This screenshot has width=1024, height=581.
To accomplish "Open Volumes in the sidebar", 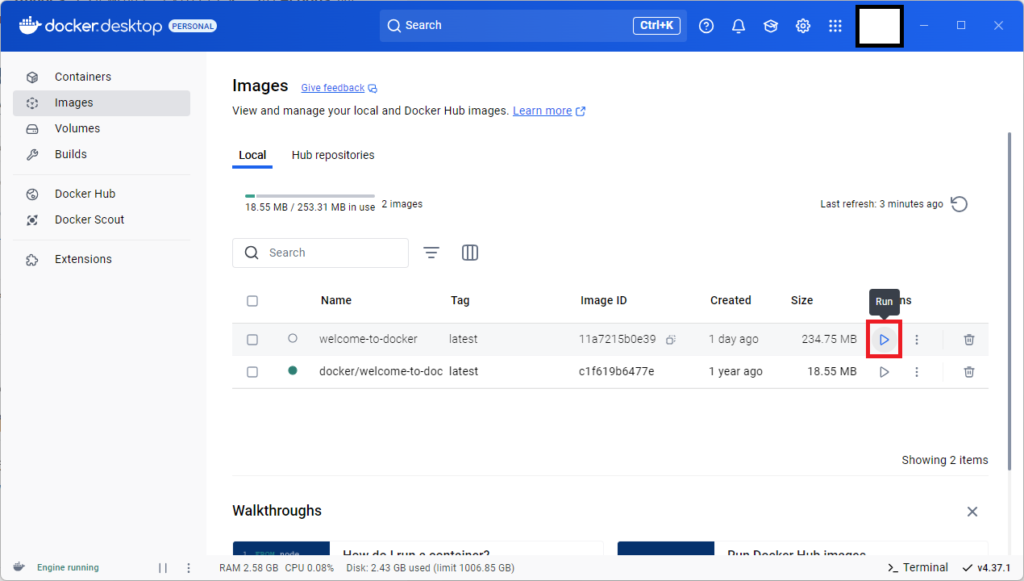I will pos(101,129).
